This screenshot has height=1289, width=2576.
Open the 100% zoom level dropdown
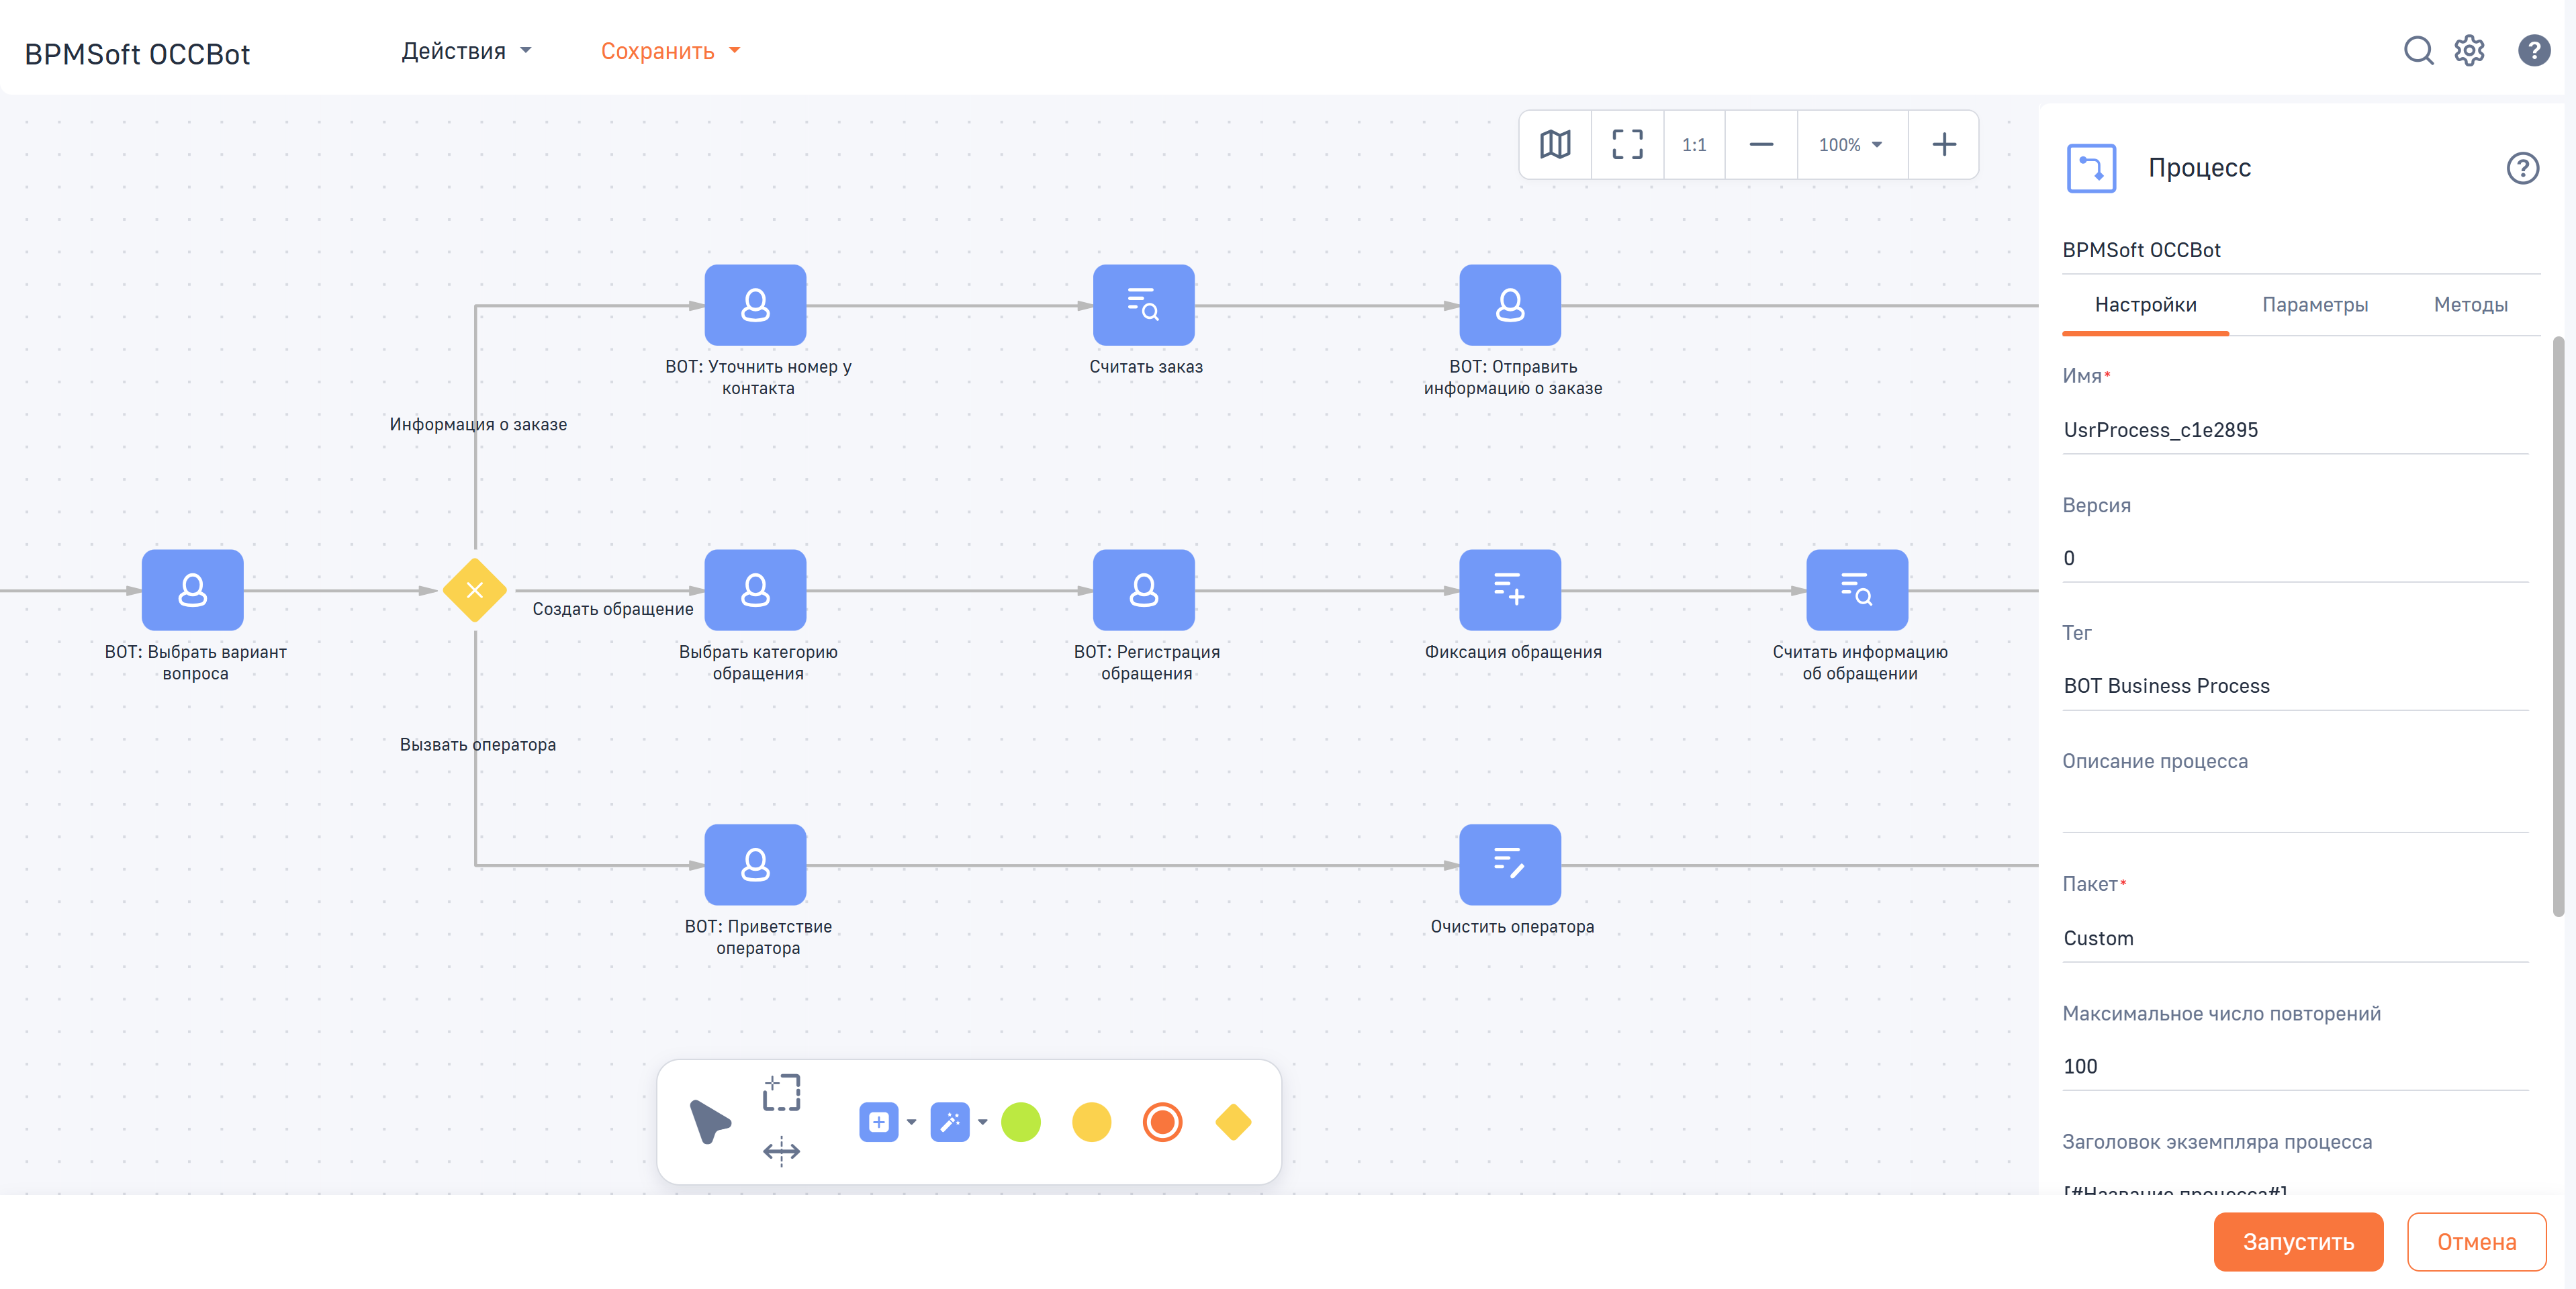coord(1851,145)
